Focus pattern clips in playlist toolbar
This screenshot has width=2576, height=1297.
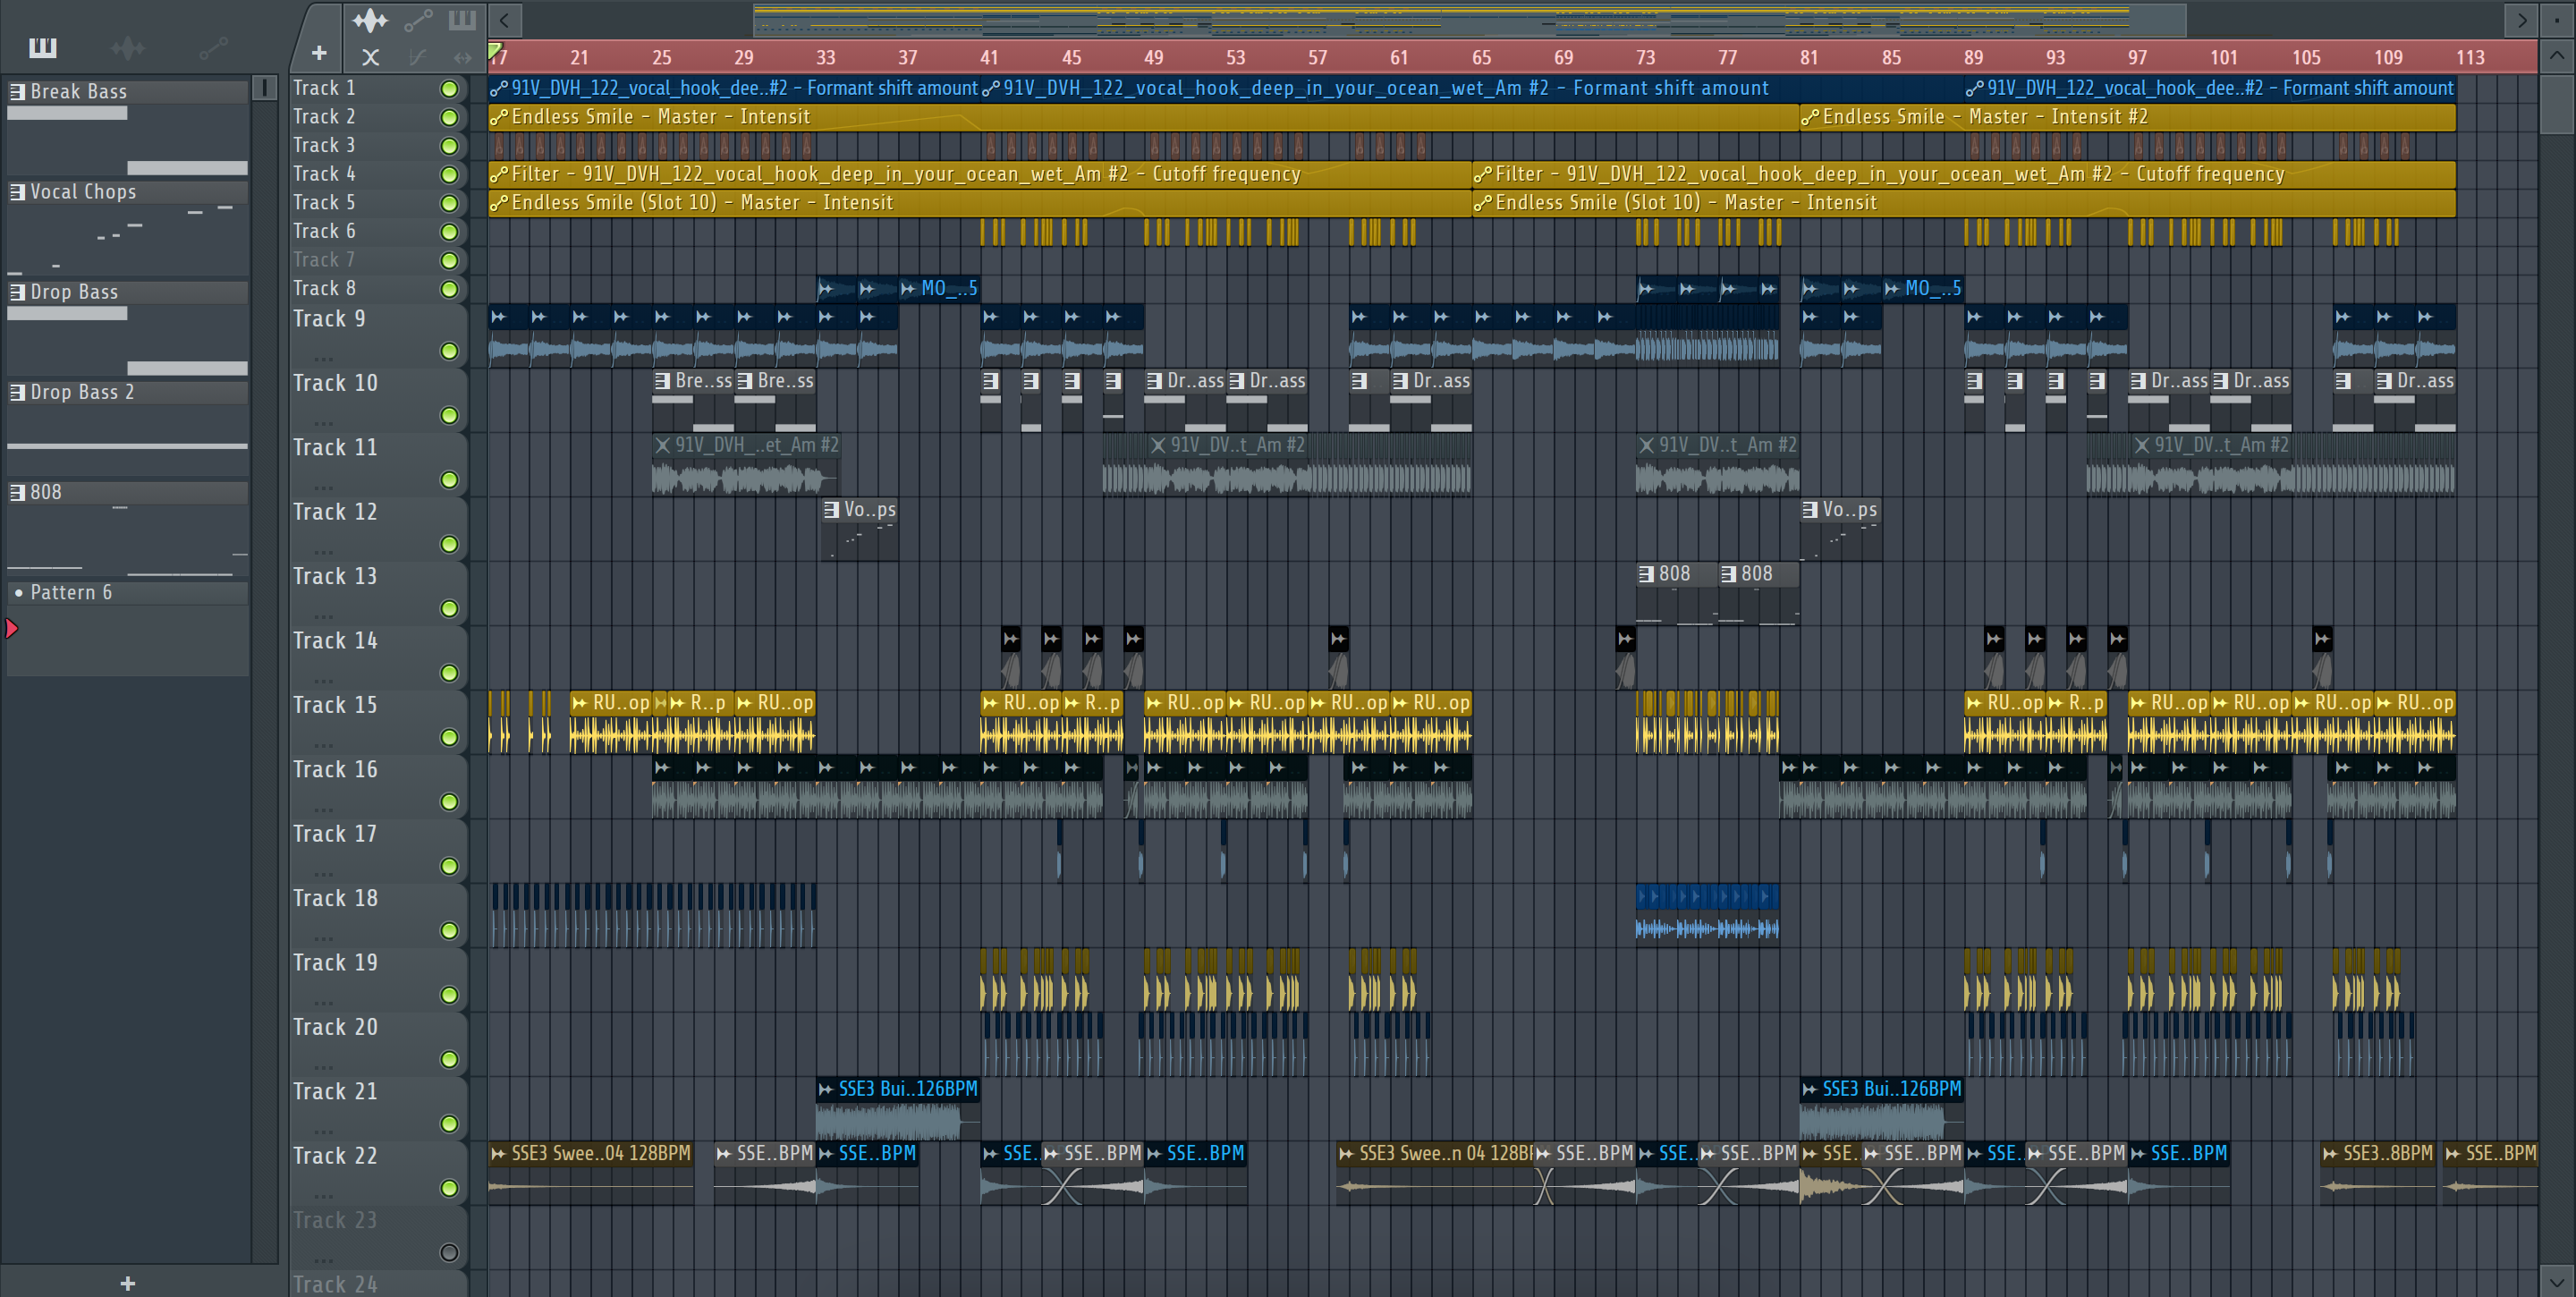click(462, 19)
